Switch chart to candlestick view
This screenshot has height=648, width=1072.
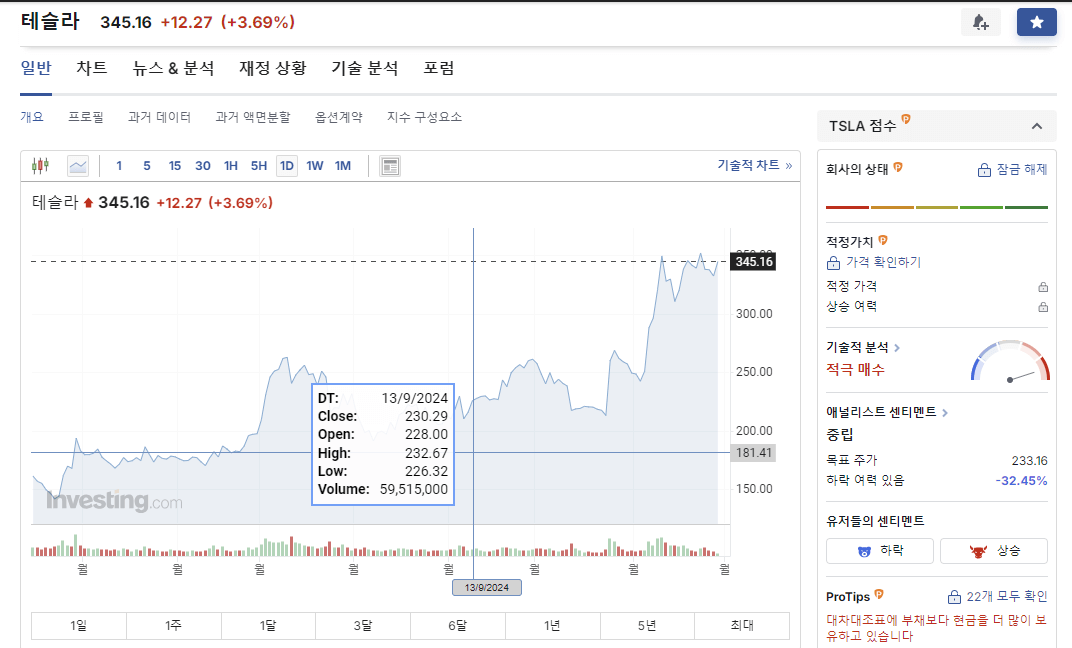click(40, 165)
